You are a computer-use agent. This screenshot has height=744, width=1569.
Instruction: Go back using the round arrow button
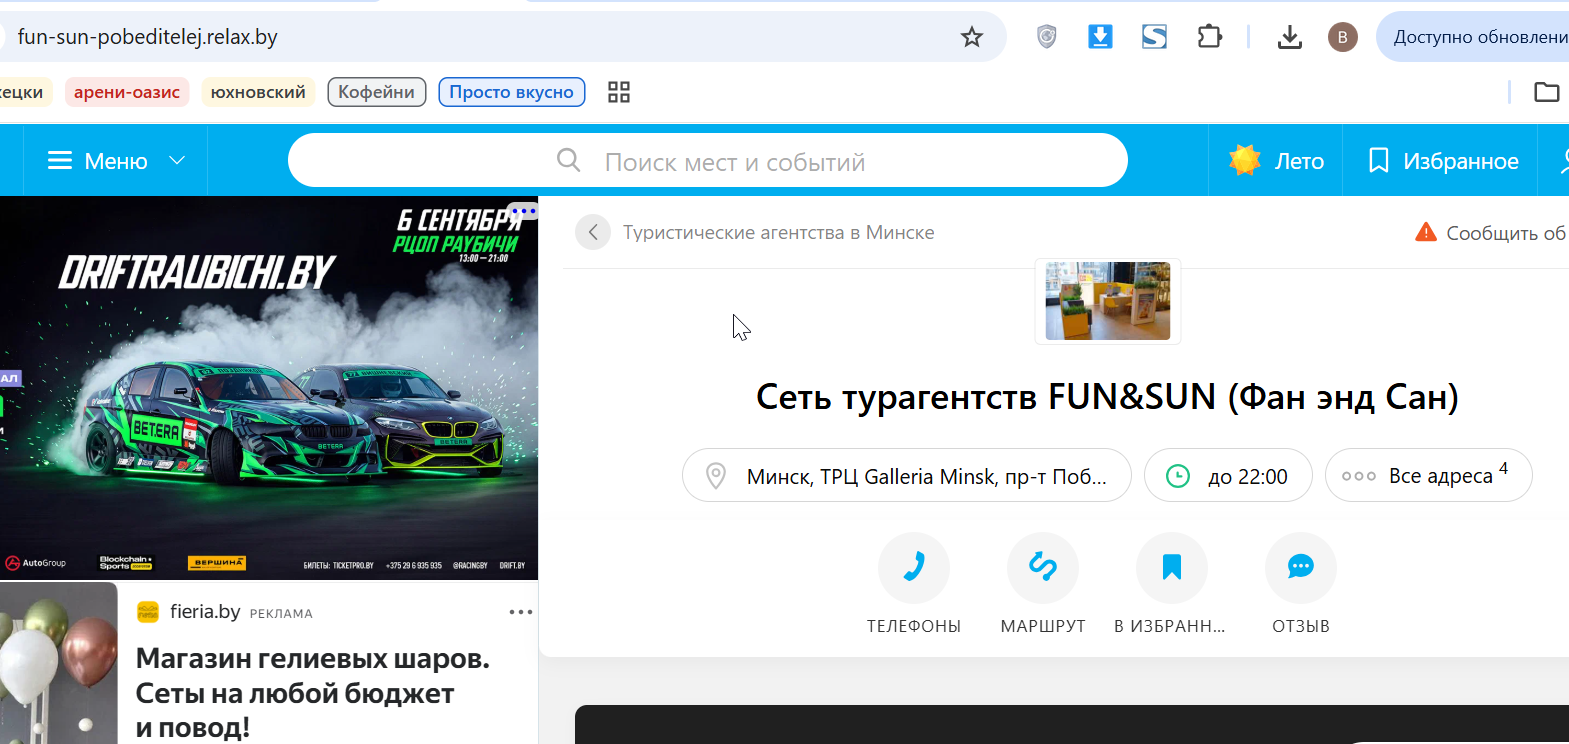pos(593,232)
